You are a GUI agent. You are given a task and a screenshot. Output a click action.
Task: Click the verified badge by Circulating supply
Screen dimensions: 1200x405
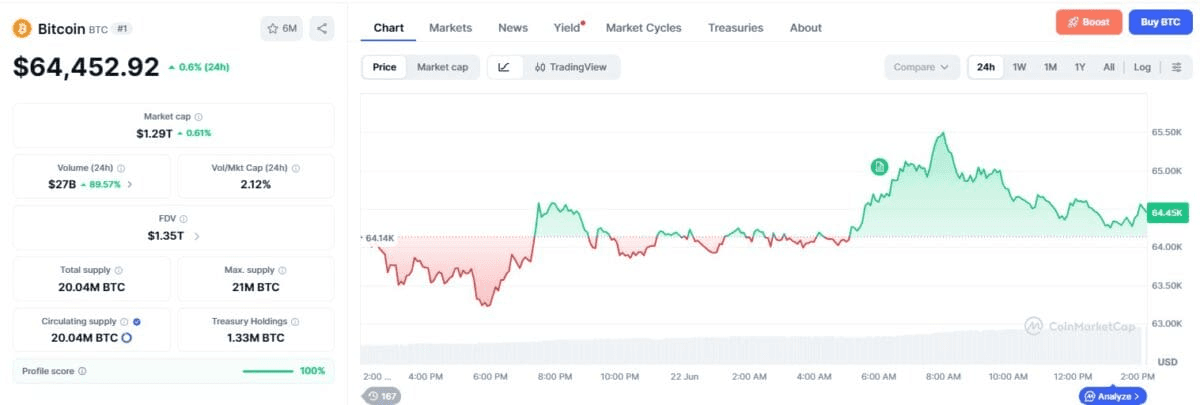[x=137, y=322]
